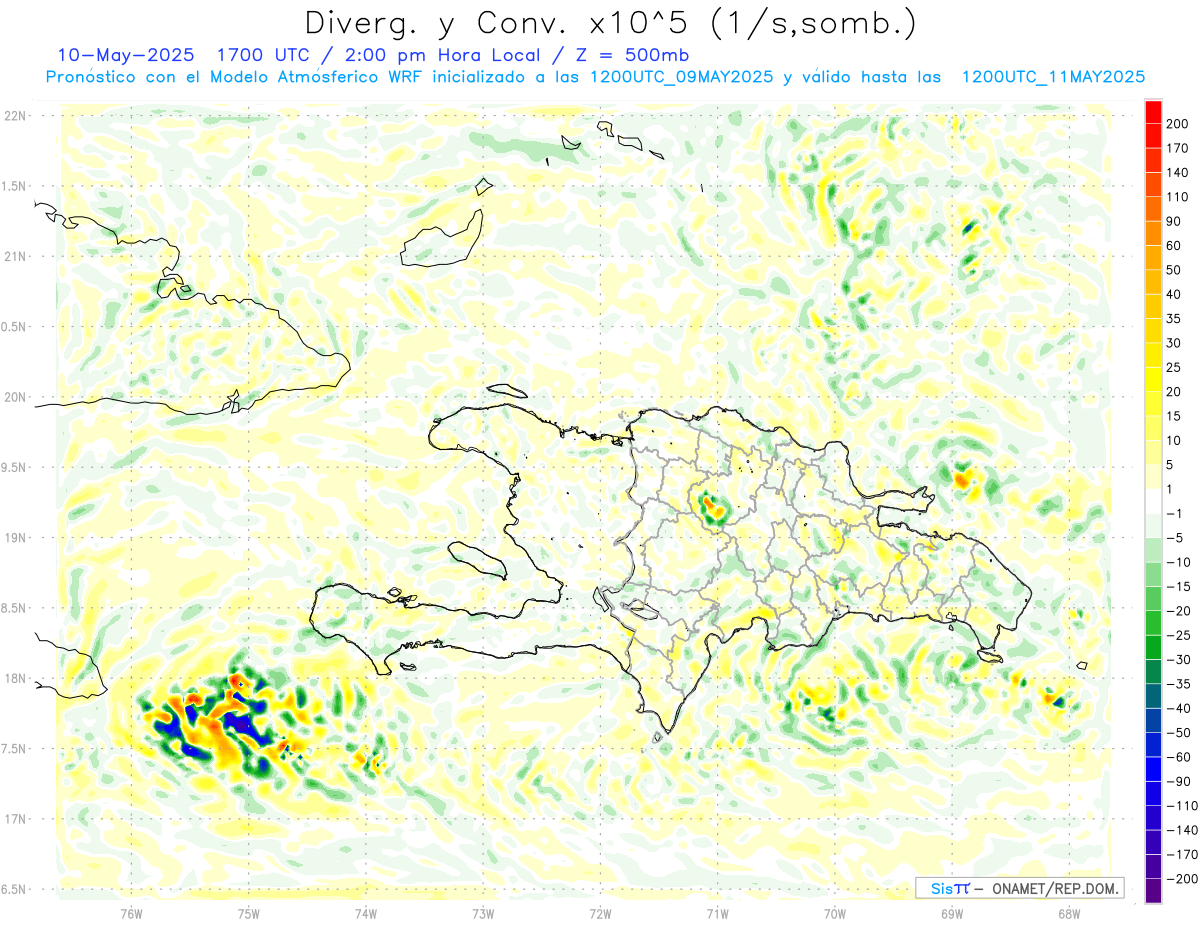Click the '70W' longitude label
This screenshot has width=1200, height=927.
coord(835,914)
